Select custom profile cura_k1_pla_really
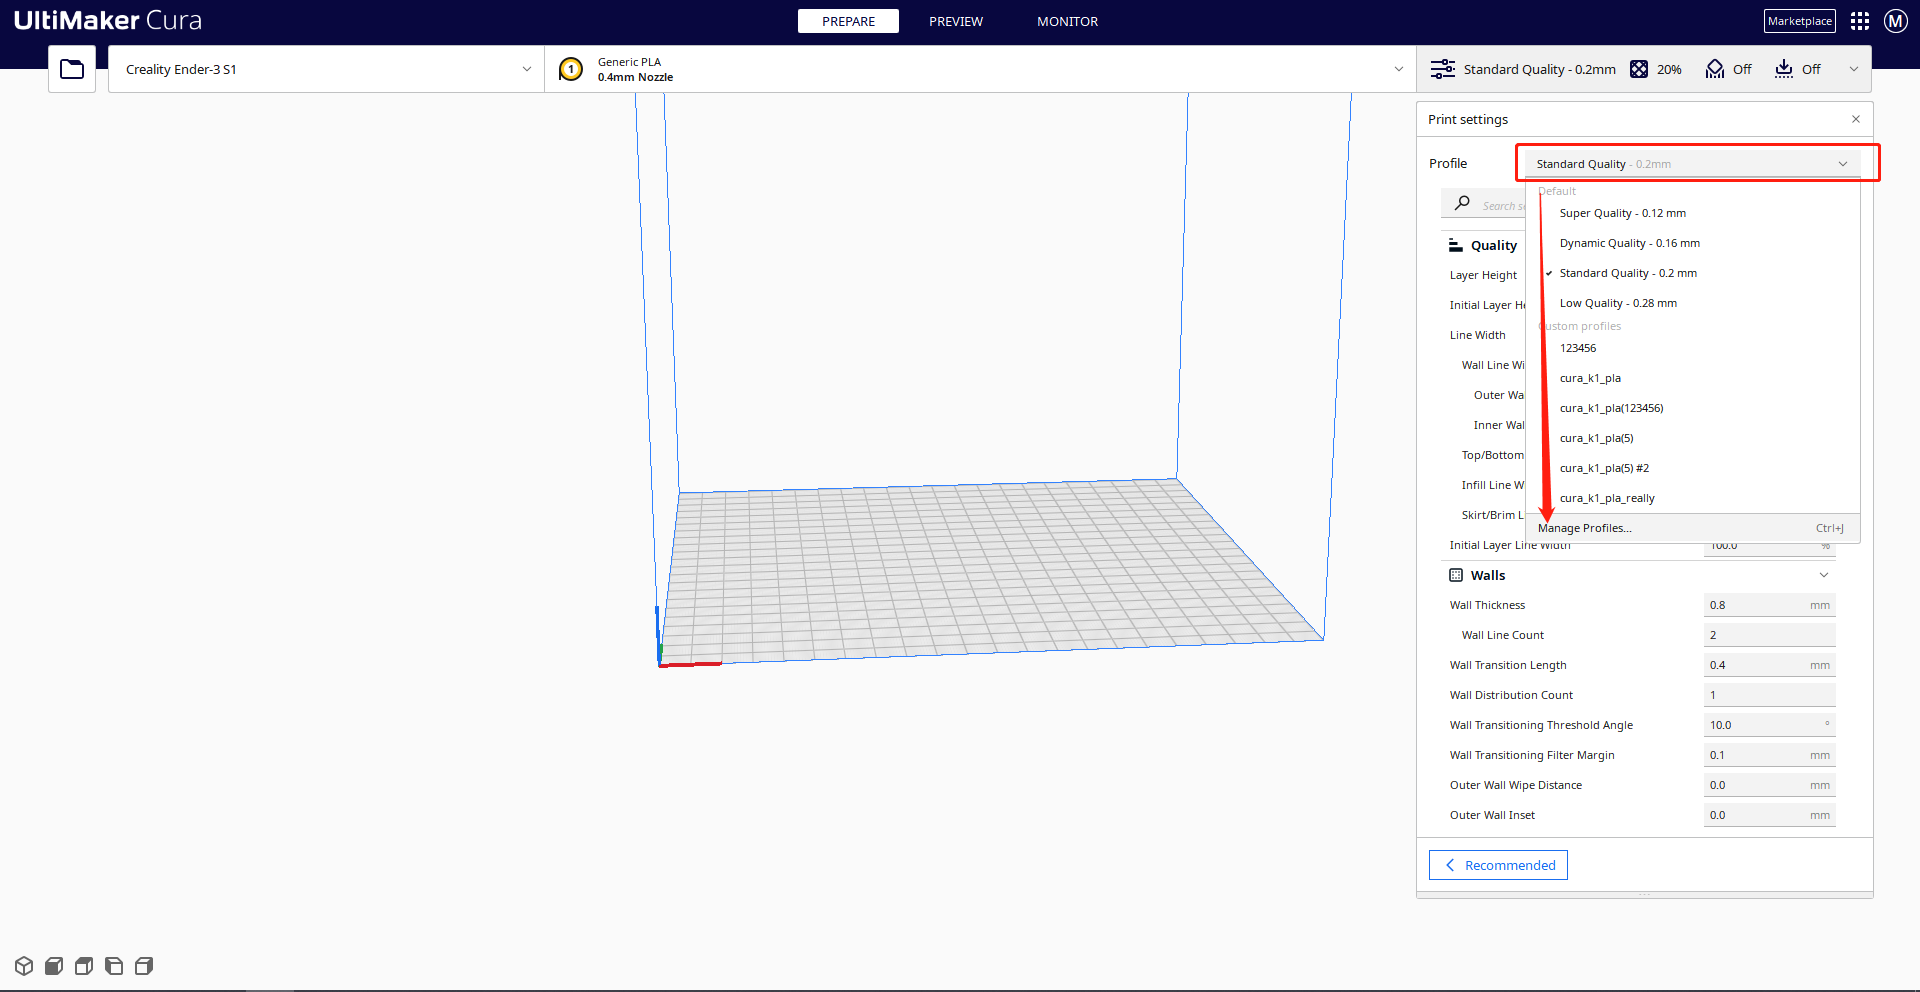1920x992 pixels. pos(1693,498)
